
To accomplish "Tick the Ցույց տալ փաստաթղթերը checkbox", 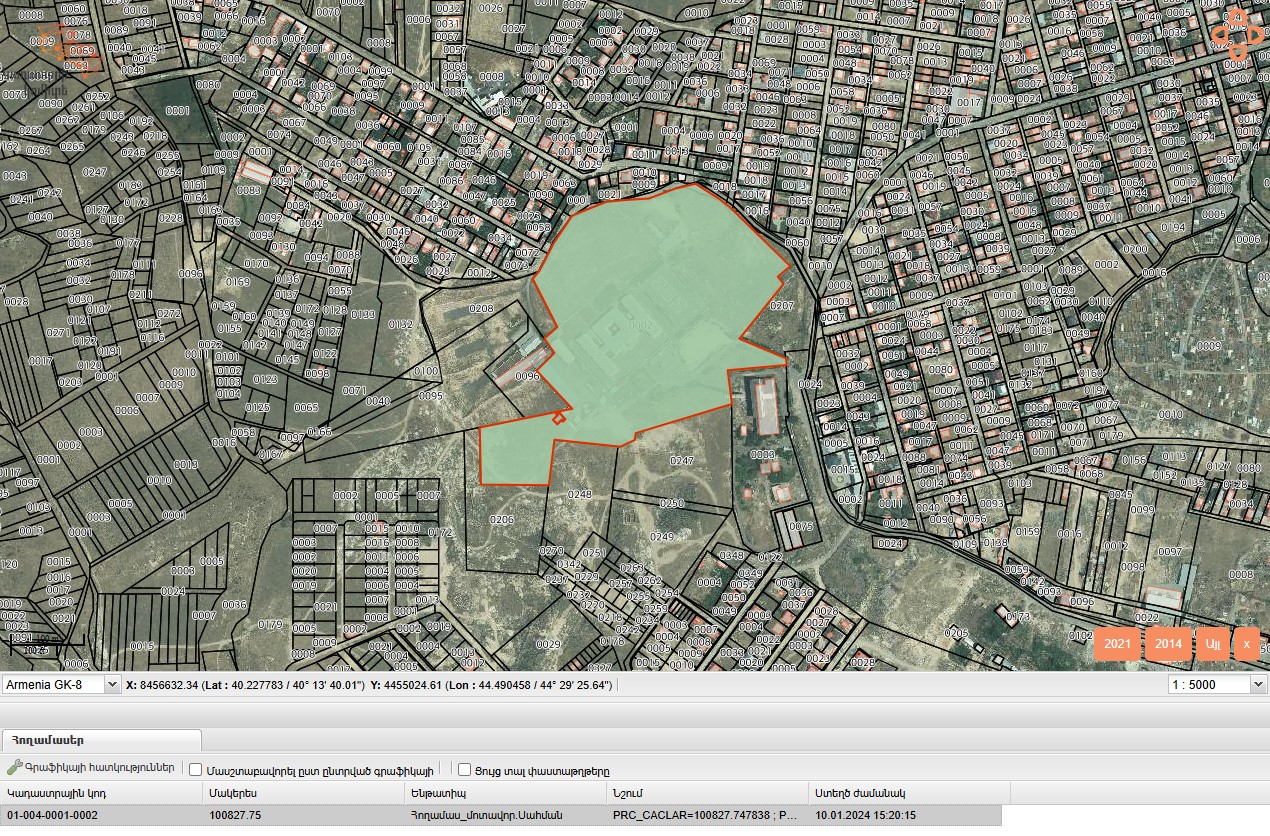I will pos(464,770).
